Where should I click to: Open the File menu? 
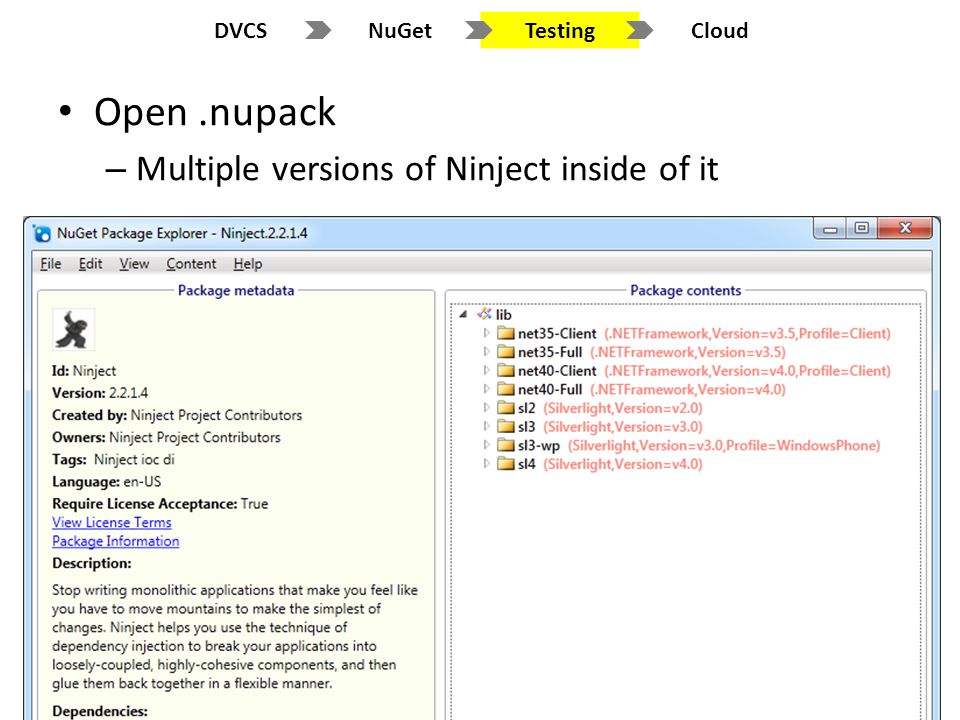pyautogui.click(x=51, y=264)
